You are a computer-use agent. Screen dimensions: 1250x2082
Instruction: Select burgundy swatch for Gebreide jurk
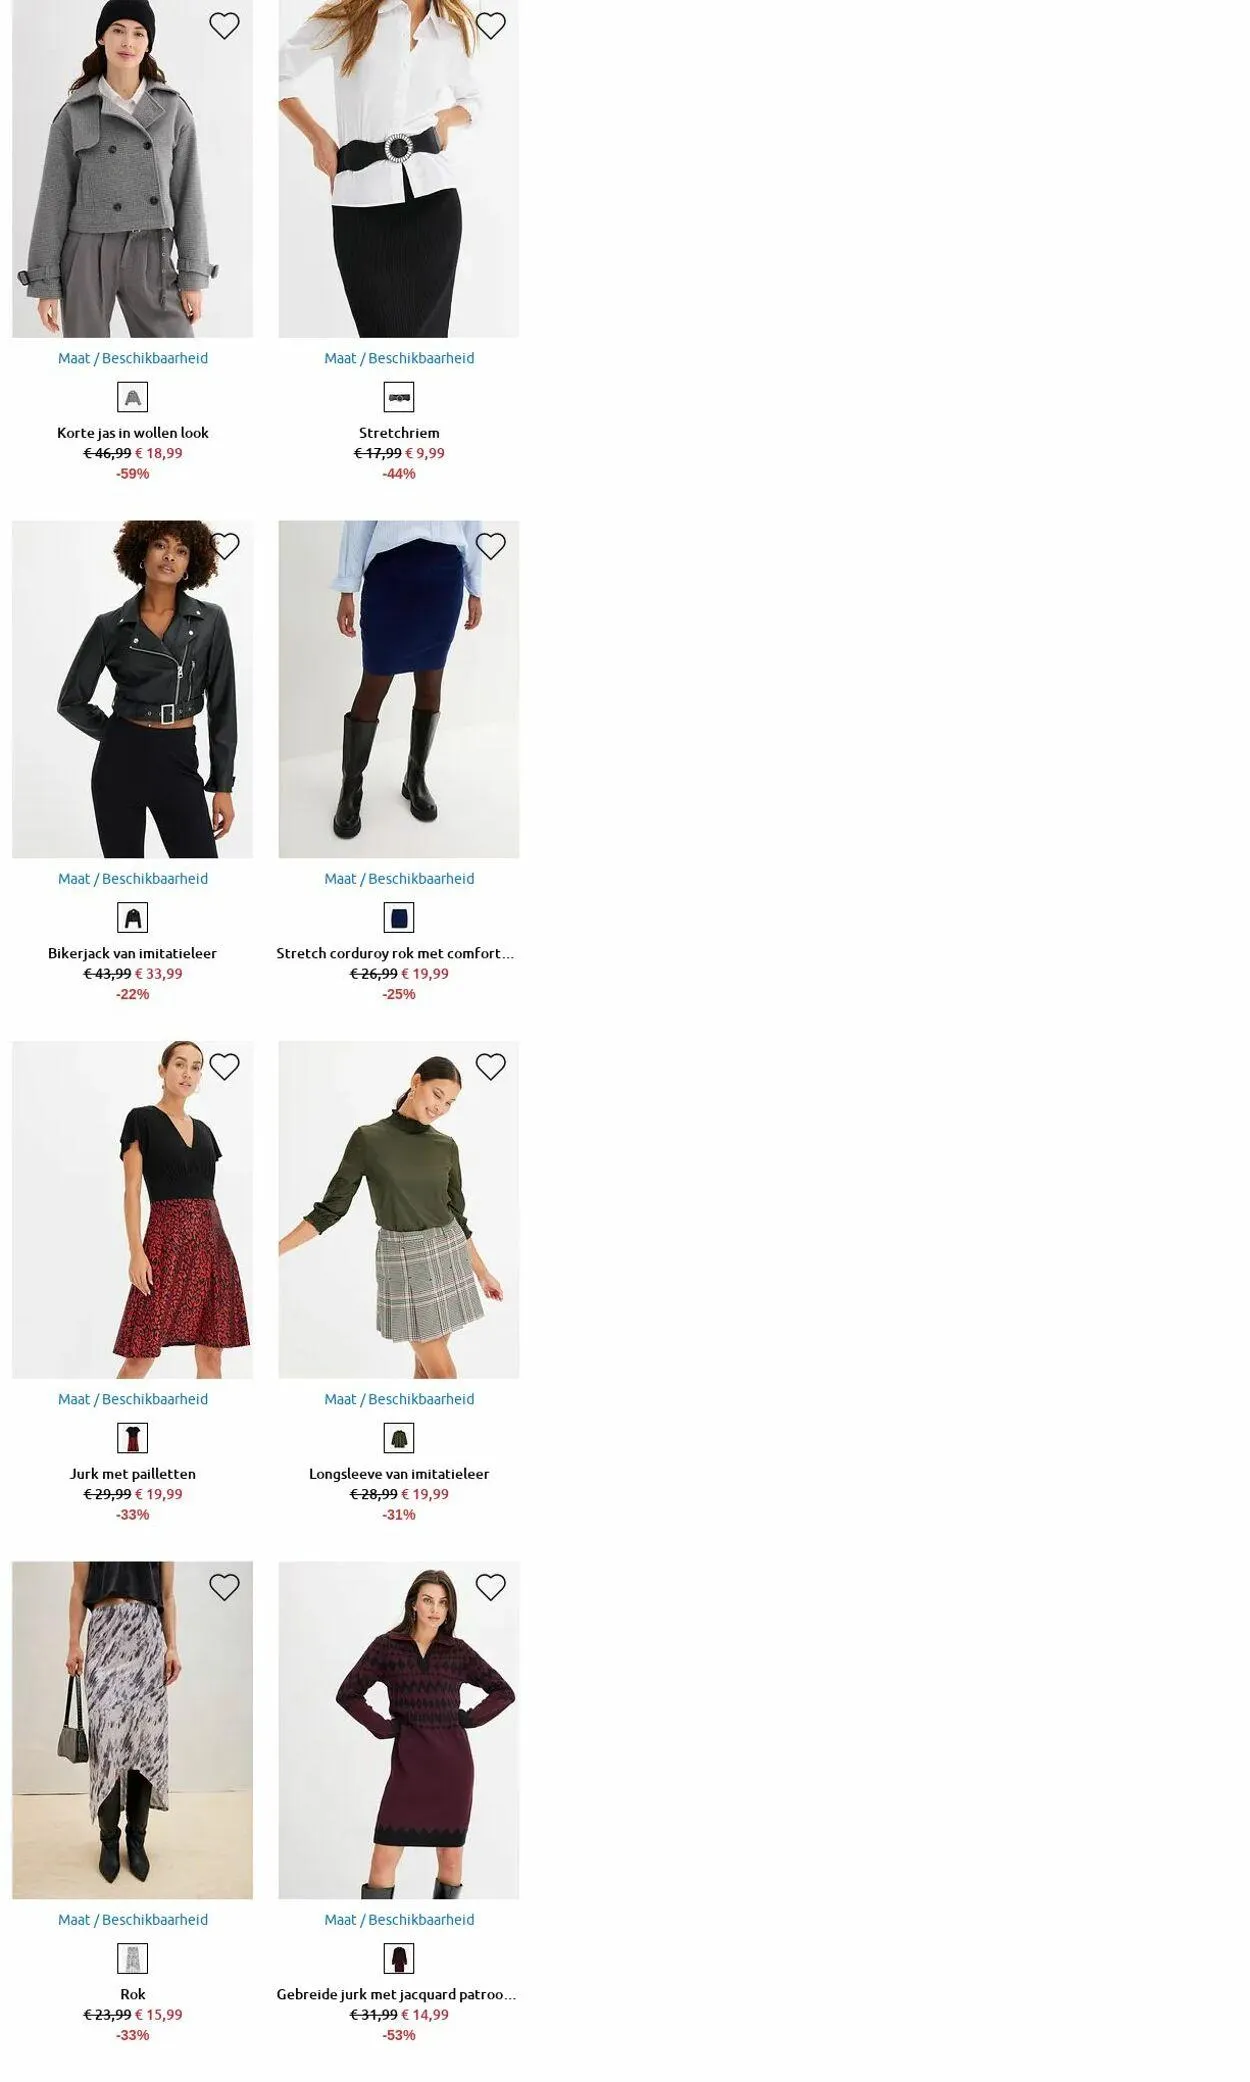coord(399,1958)
